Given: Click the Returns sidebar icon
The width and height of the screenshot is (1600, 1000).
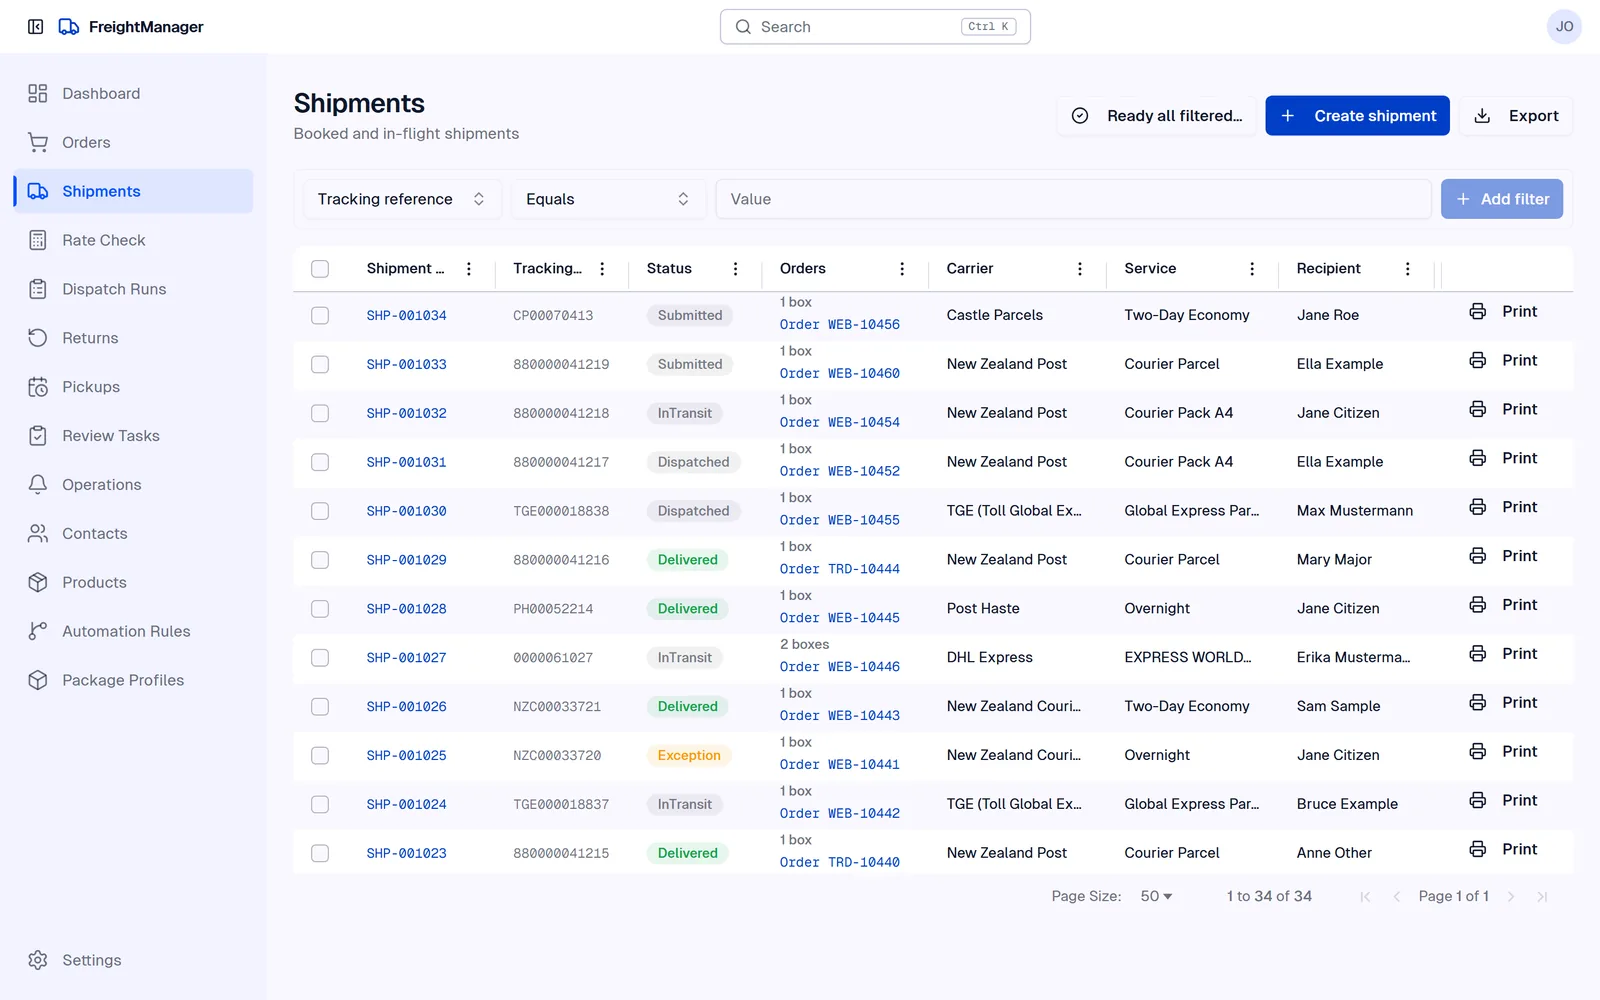Looking at the screenshot, I should point(38,338).
